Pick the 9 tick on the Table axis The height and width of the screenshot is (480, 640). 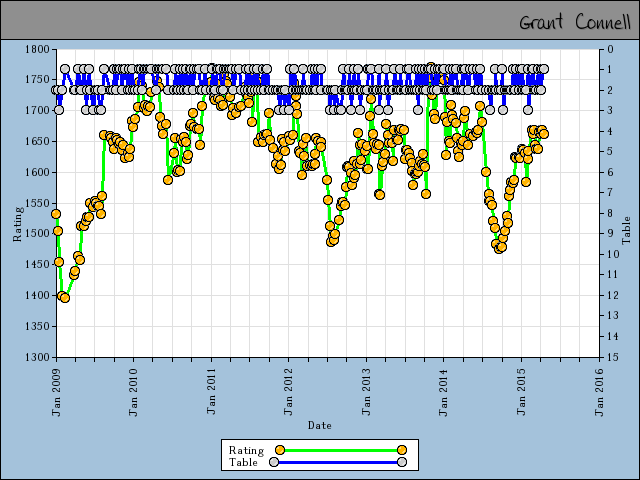611,233
